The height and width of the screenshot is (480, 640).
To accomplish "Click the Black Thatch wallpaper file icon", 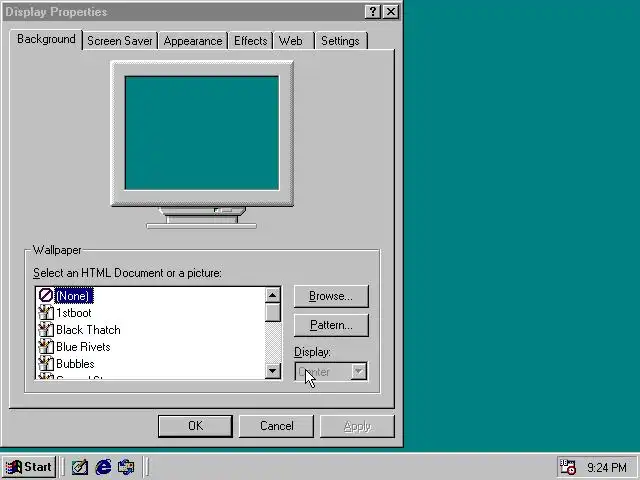I will tap(46, 329).
